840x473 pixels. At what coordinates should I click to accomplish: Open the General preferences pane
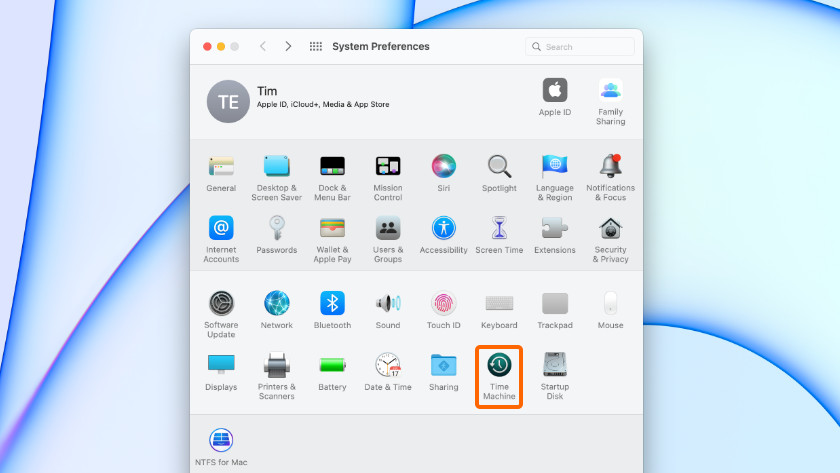pos(221,174)
